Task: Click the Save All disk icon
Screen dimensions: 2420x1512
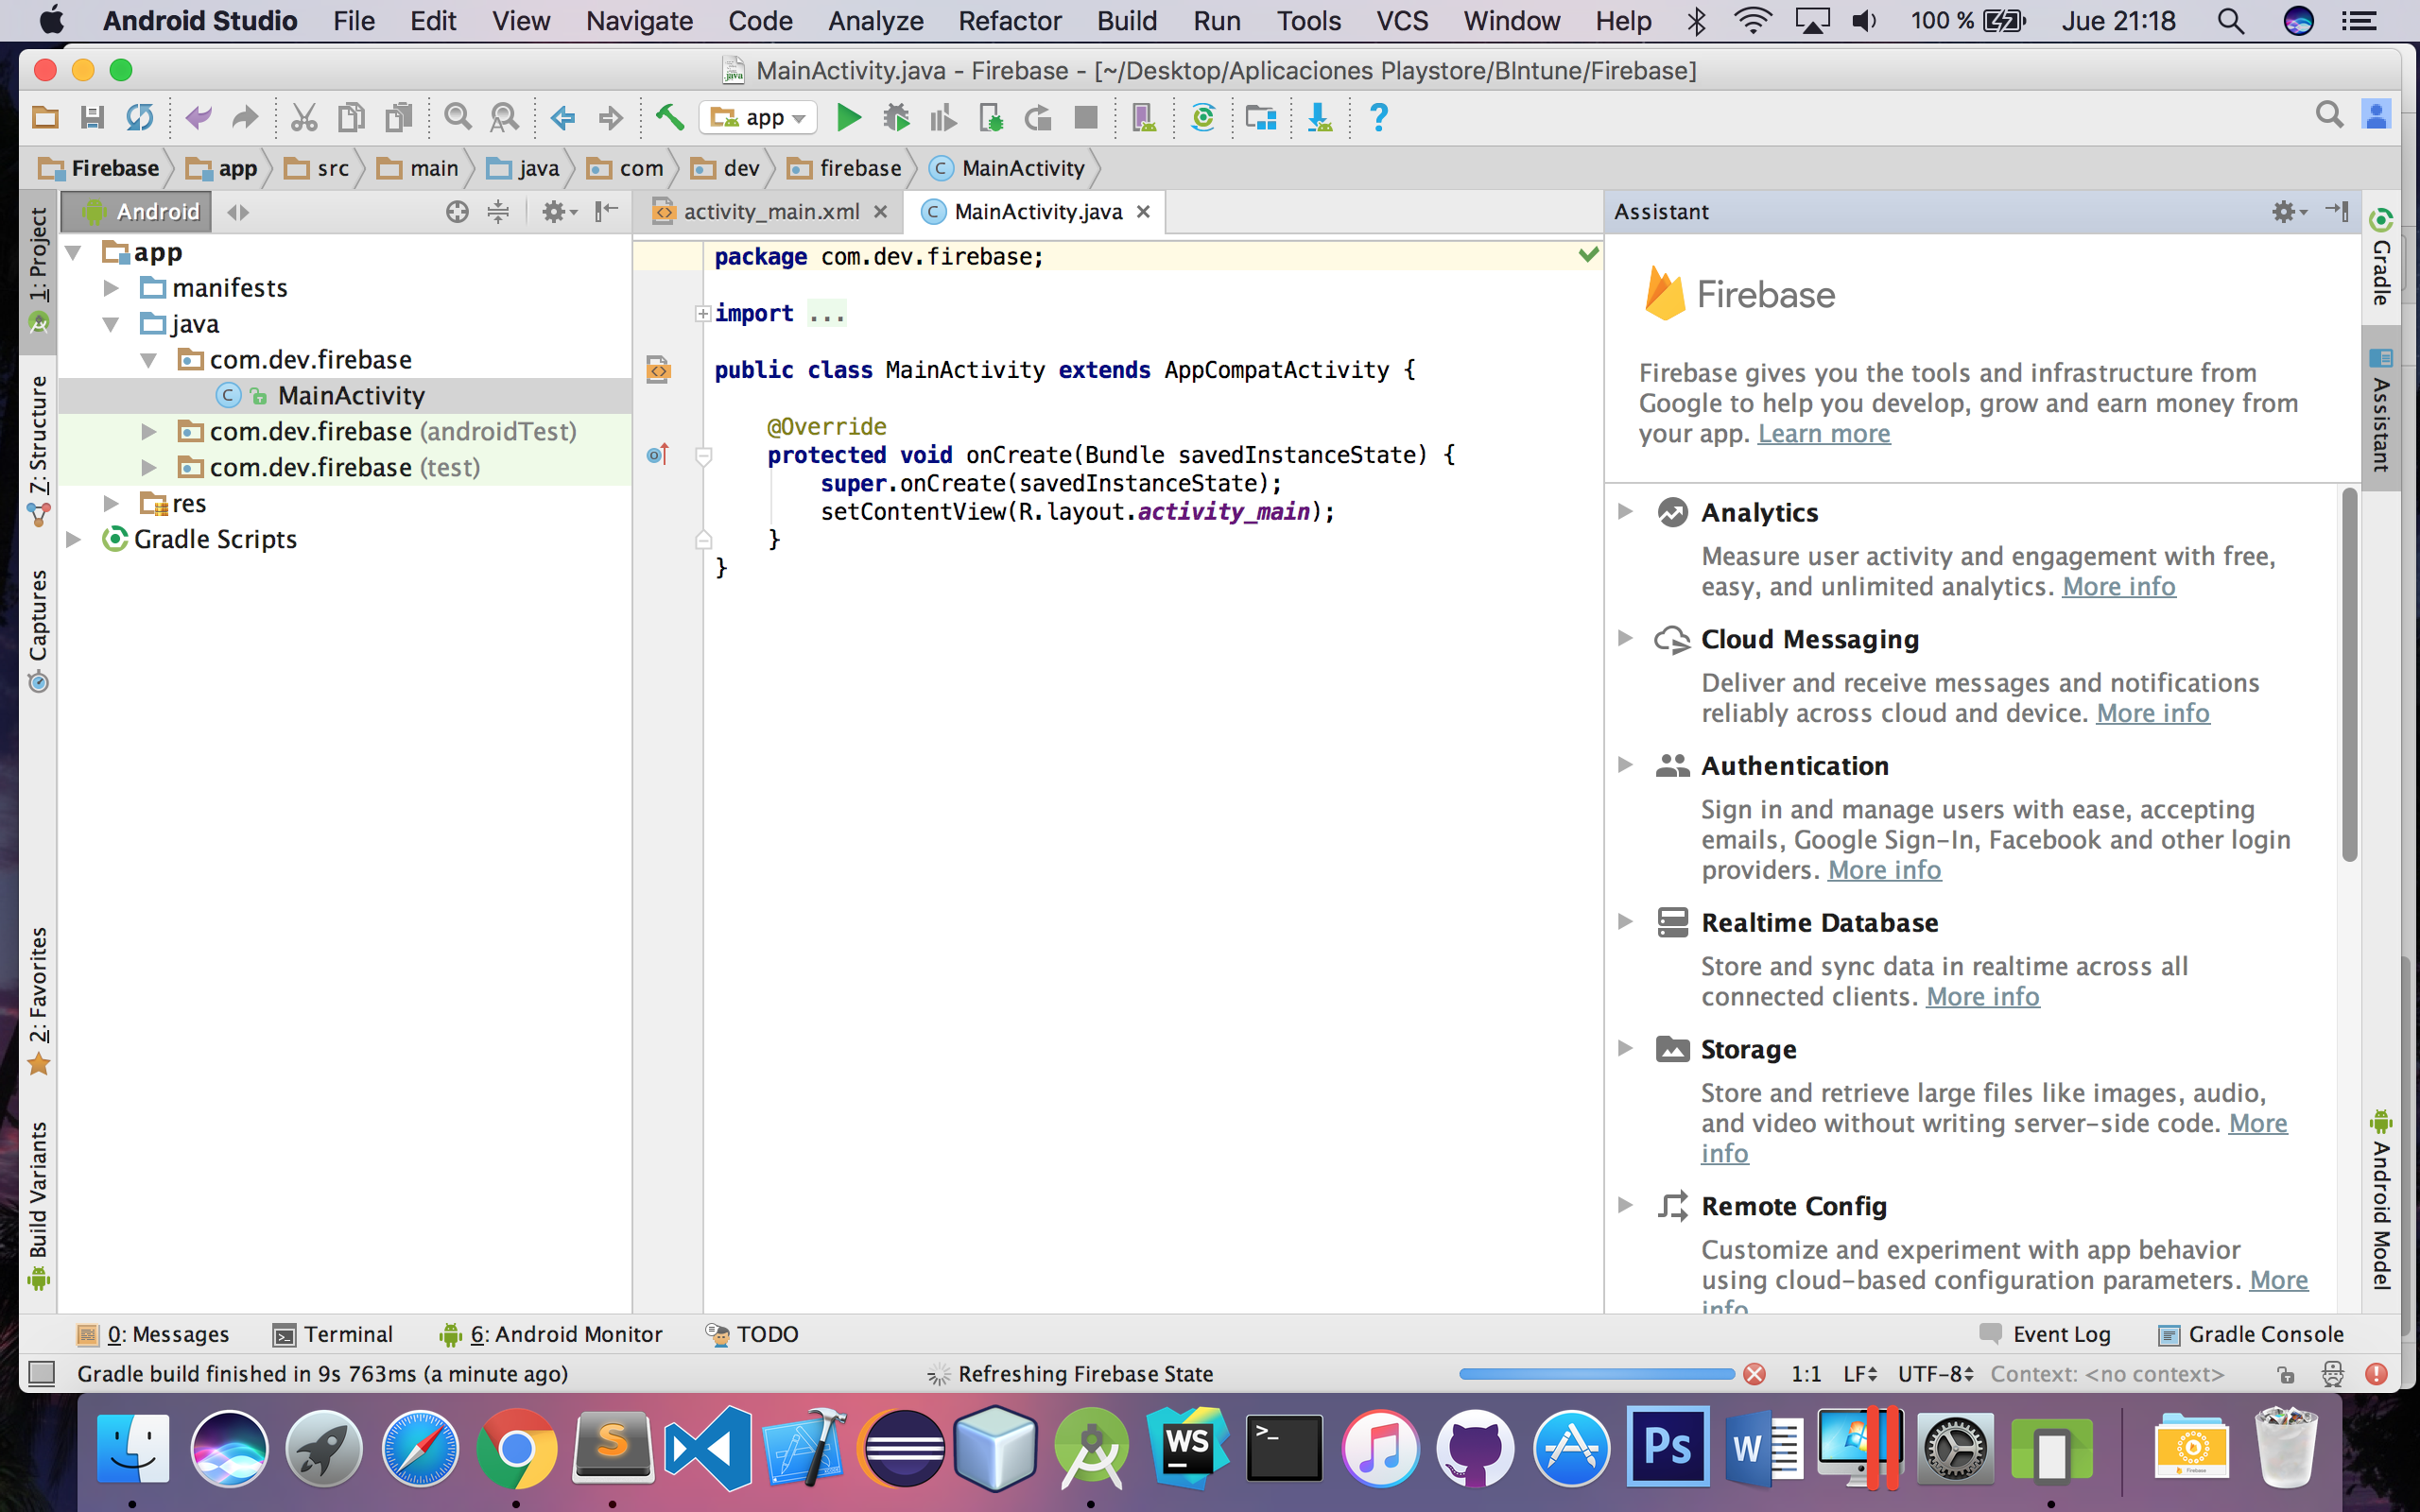Action: [x=92, y=118]
